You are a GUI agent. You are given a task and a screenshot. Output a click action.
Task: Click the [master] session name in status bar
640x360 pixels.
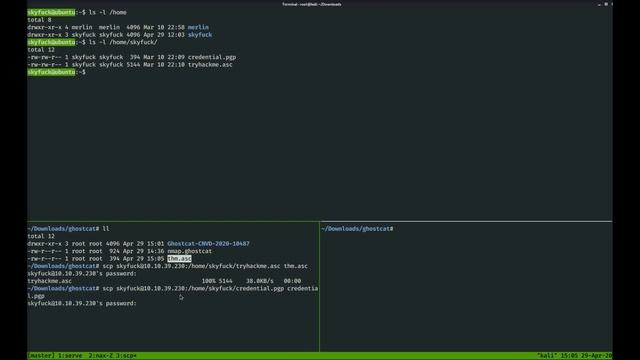[x=41, y=356]
